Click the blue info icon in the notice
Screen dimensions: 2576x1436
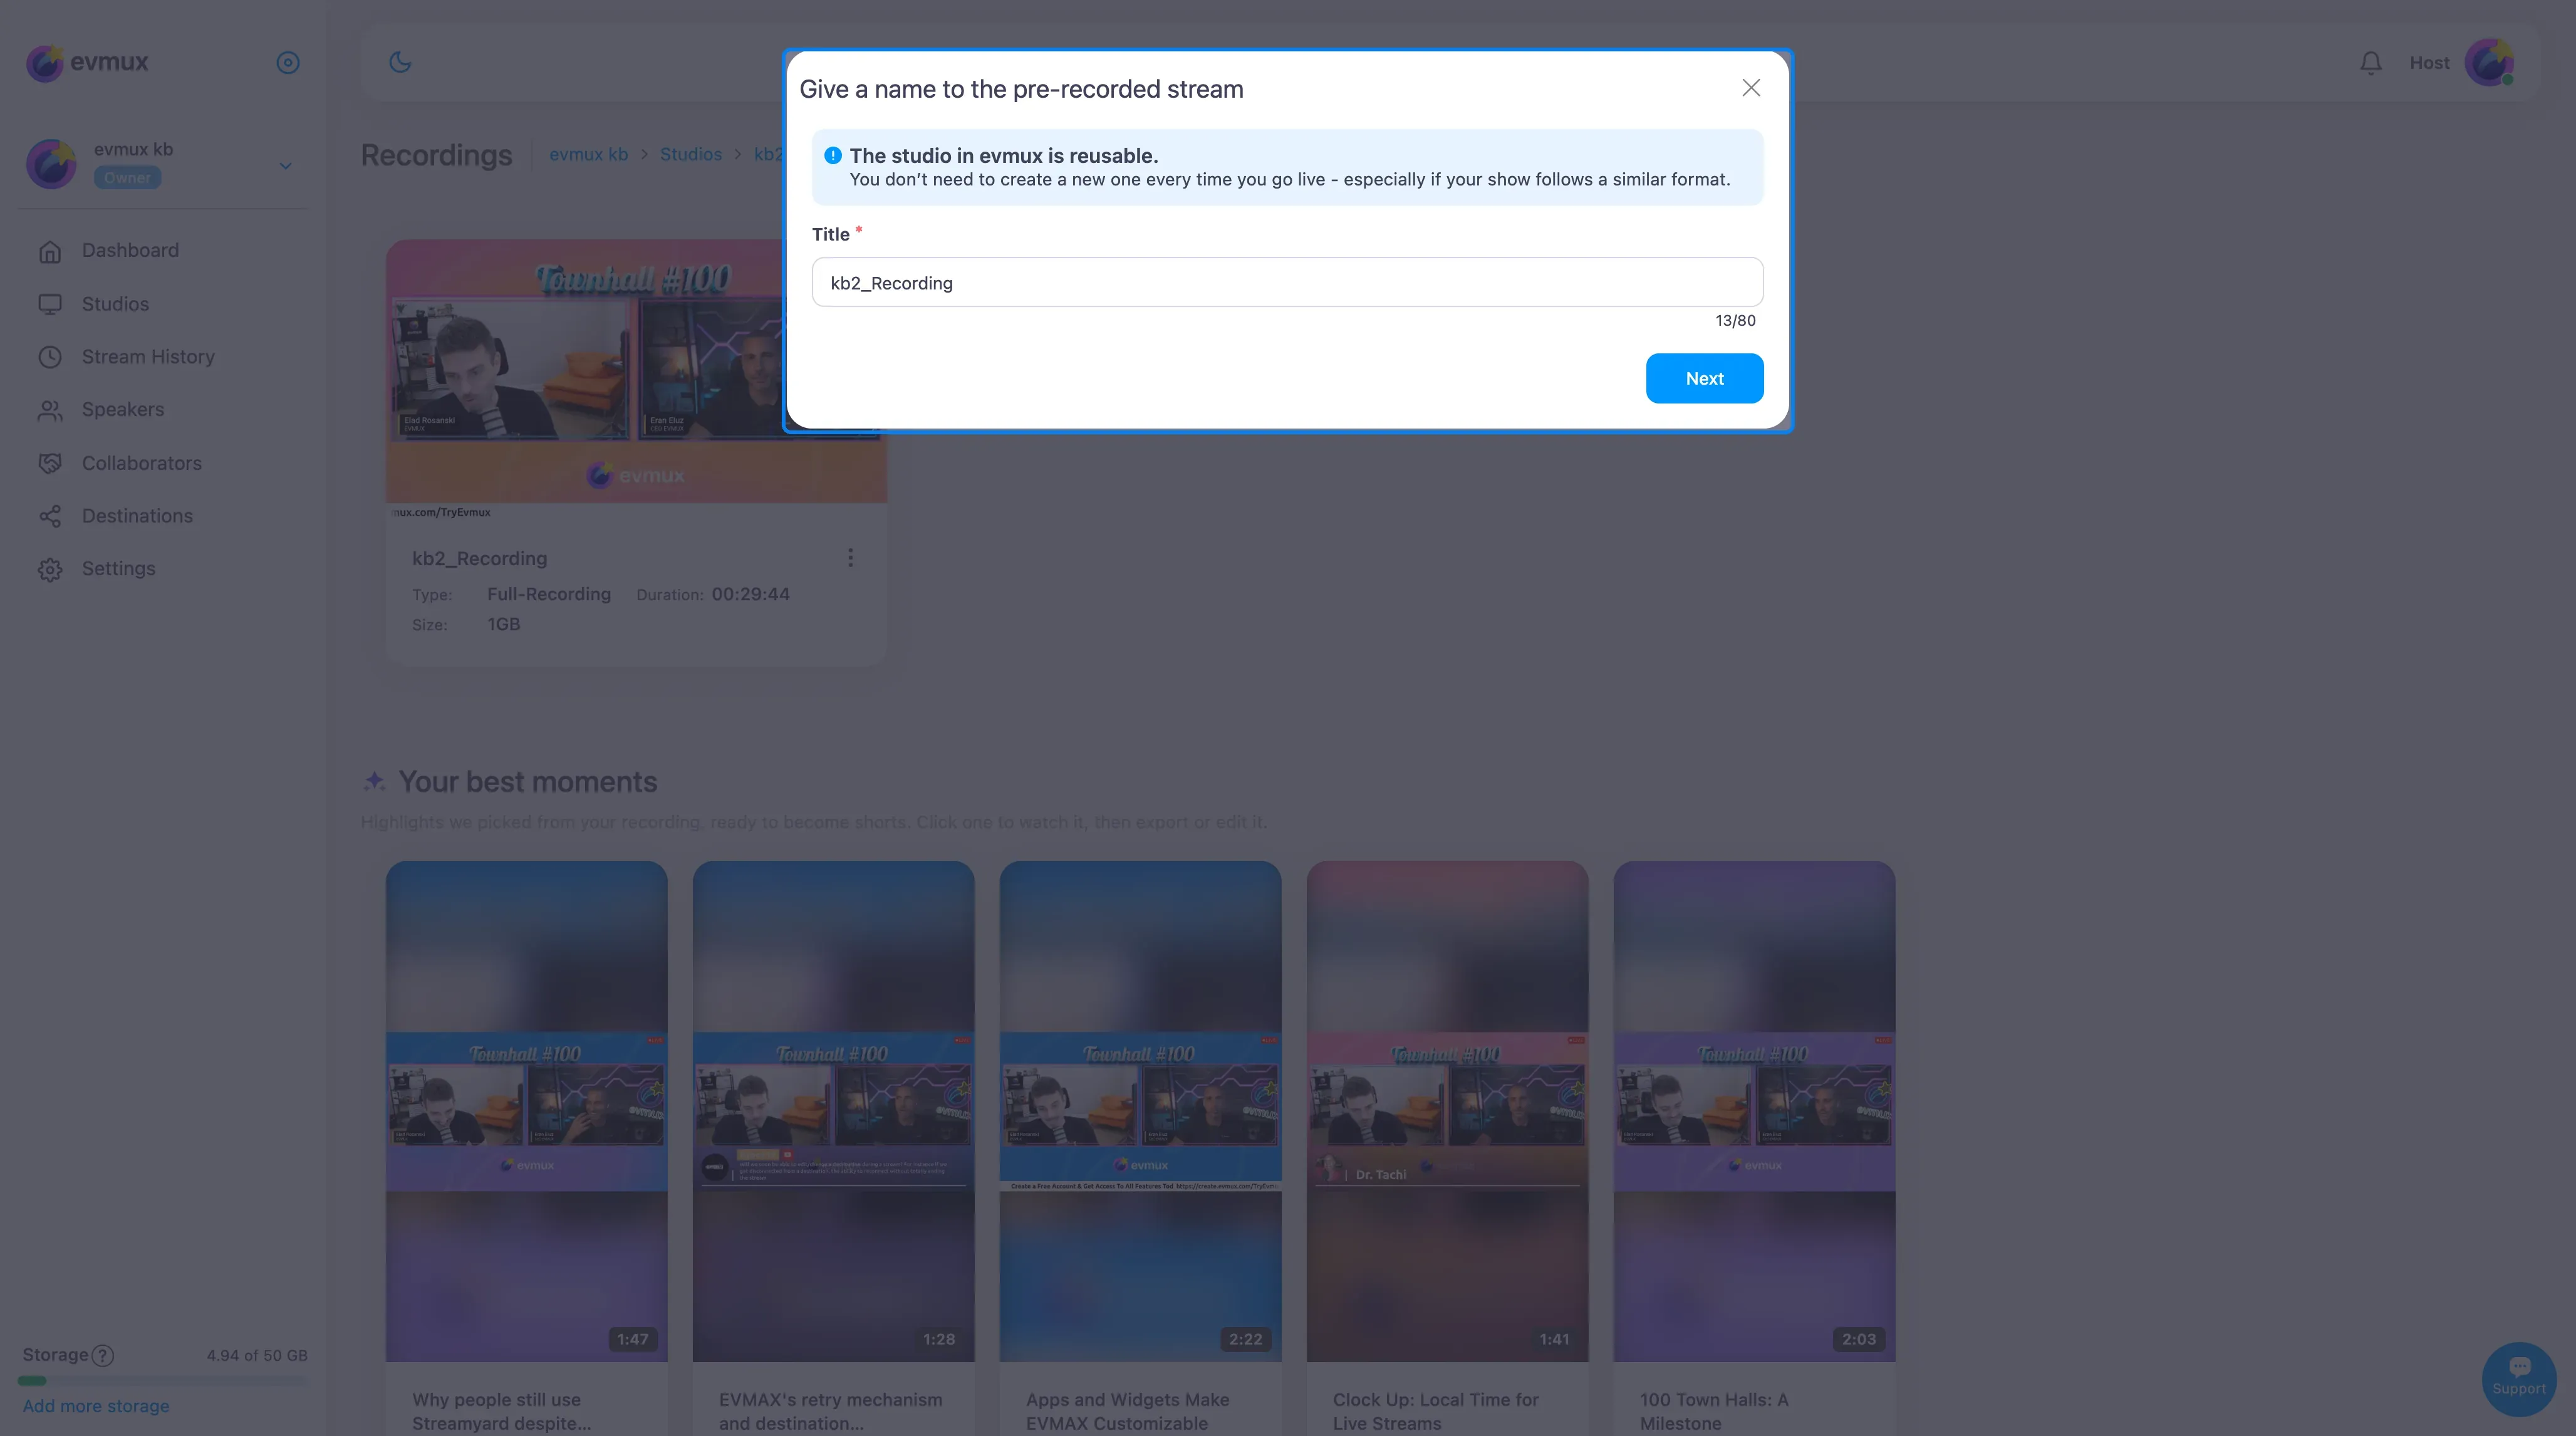click(x=832, y=155)
